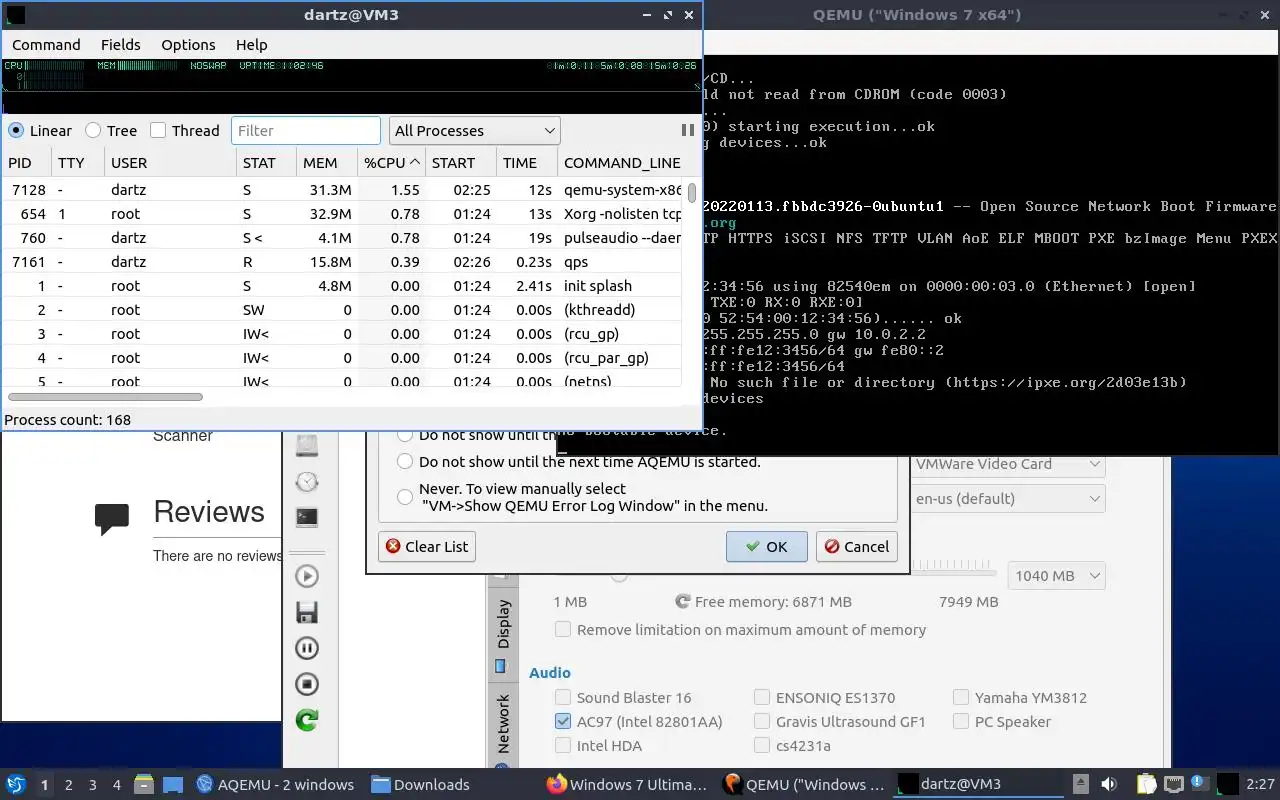The image size is (1280, 800).
Task: Uncheck the AC97 (Intel 82801AA) audio card
Action: pos(563,722)
